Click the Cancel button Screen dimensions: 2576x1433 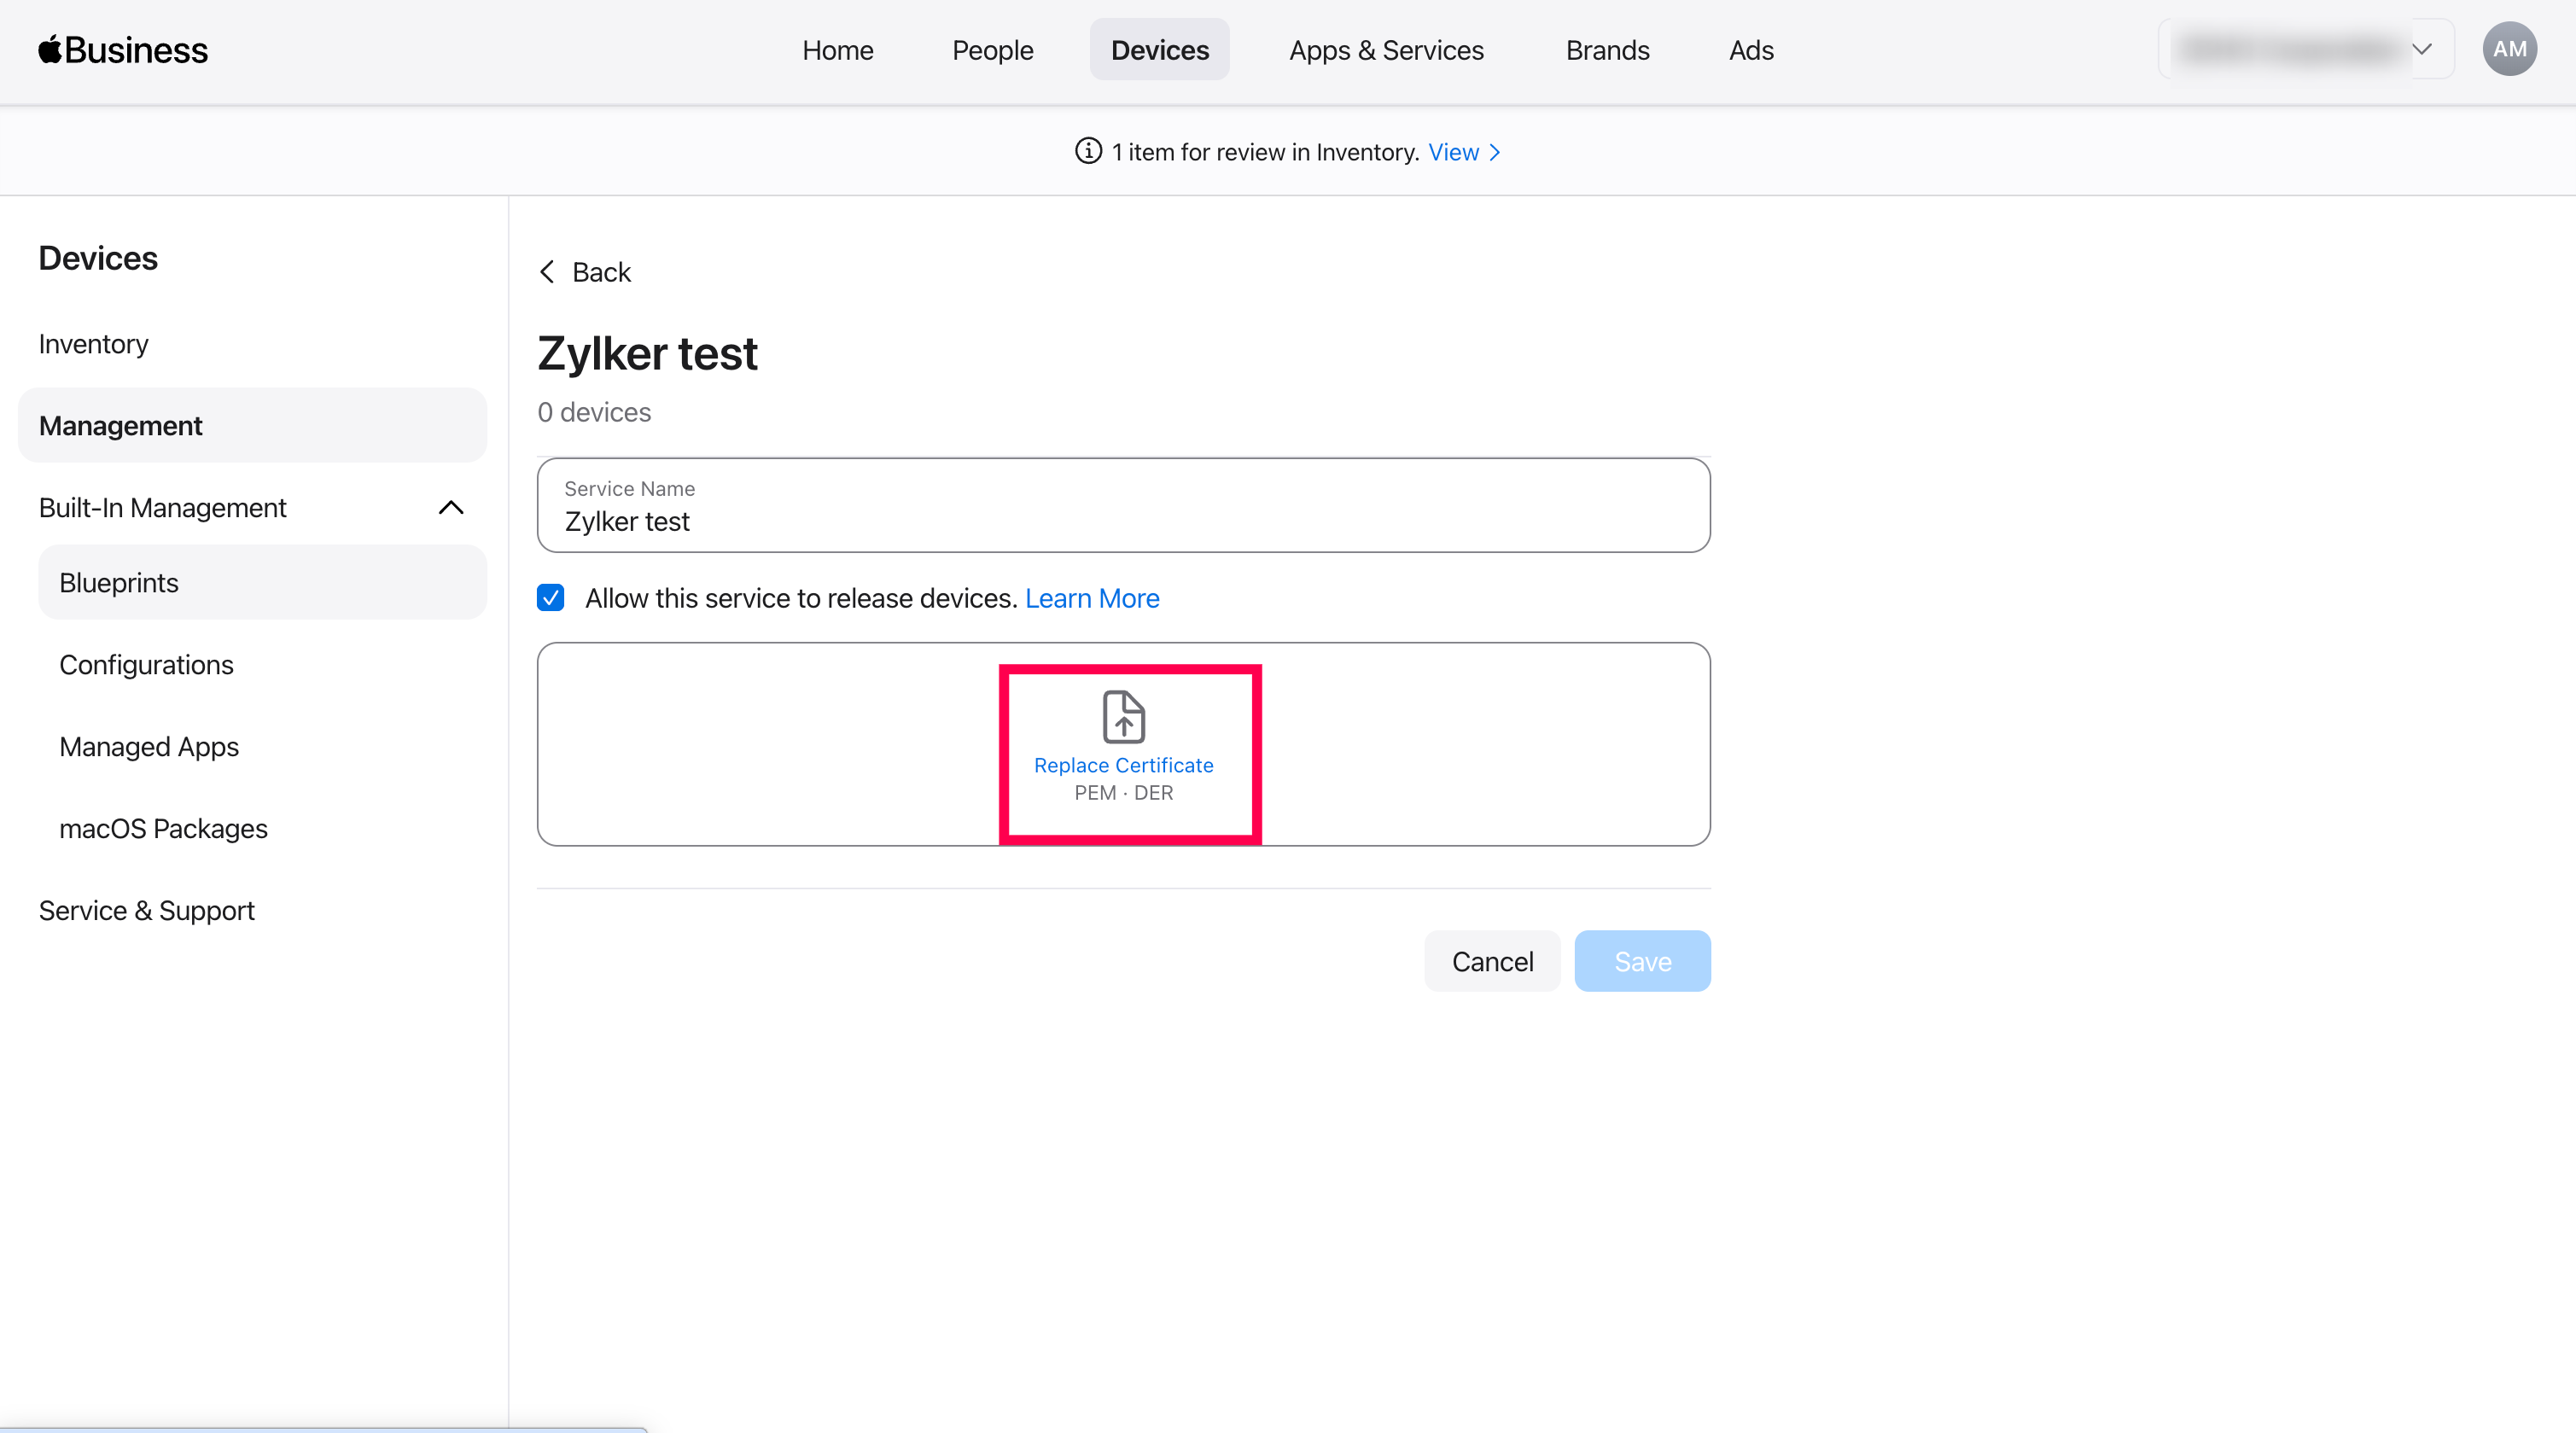pos(1491,961)
